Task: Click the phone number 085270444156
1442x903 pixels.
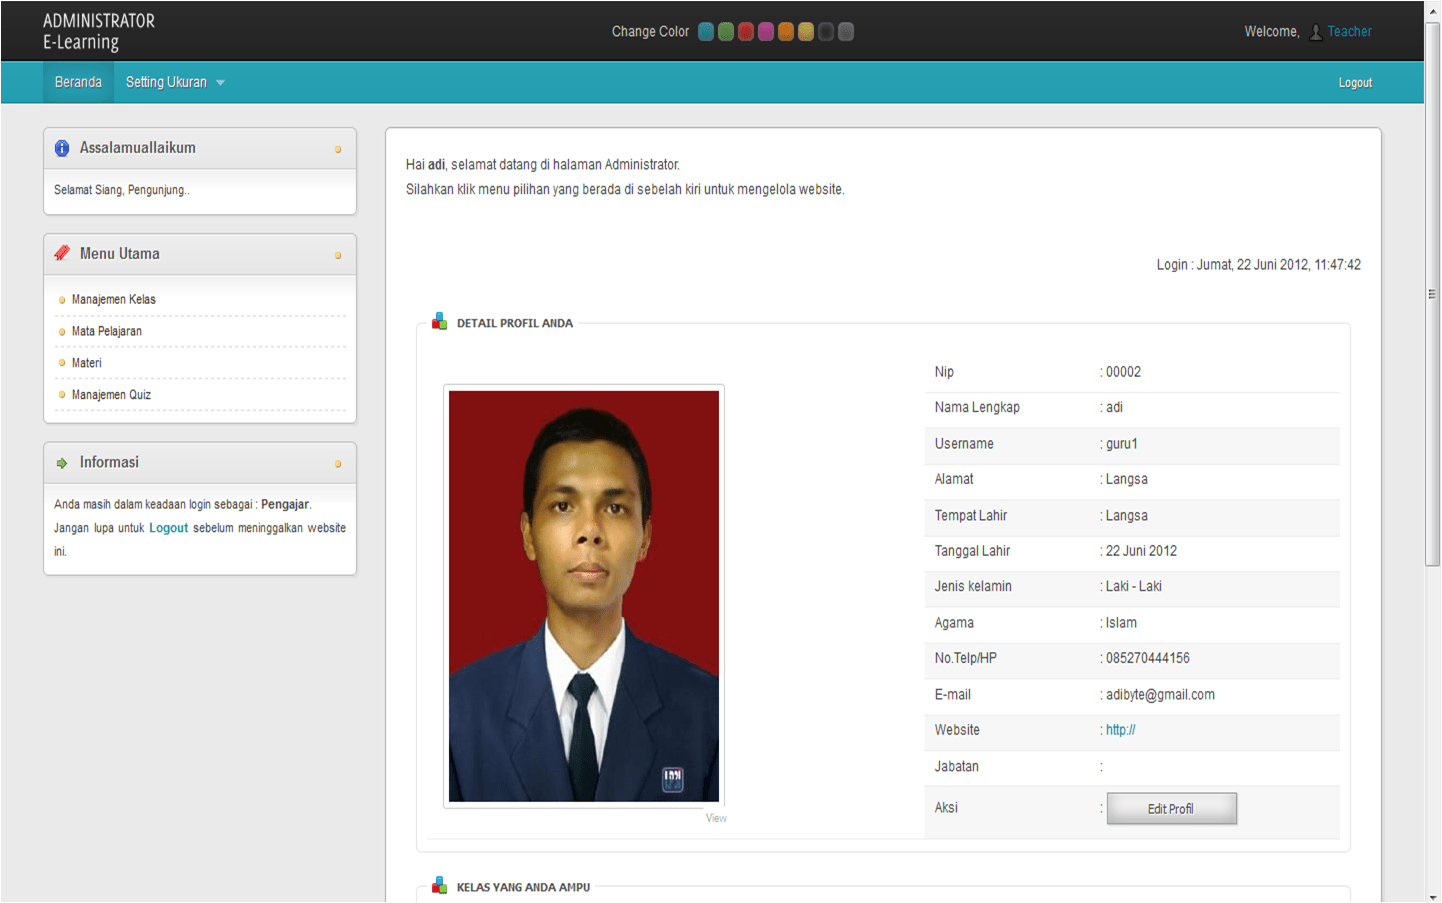Action: [x=1148, y=658]
